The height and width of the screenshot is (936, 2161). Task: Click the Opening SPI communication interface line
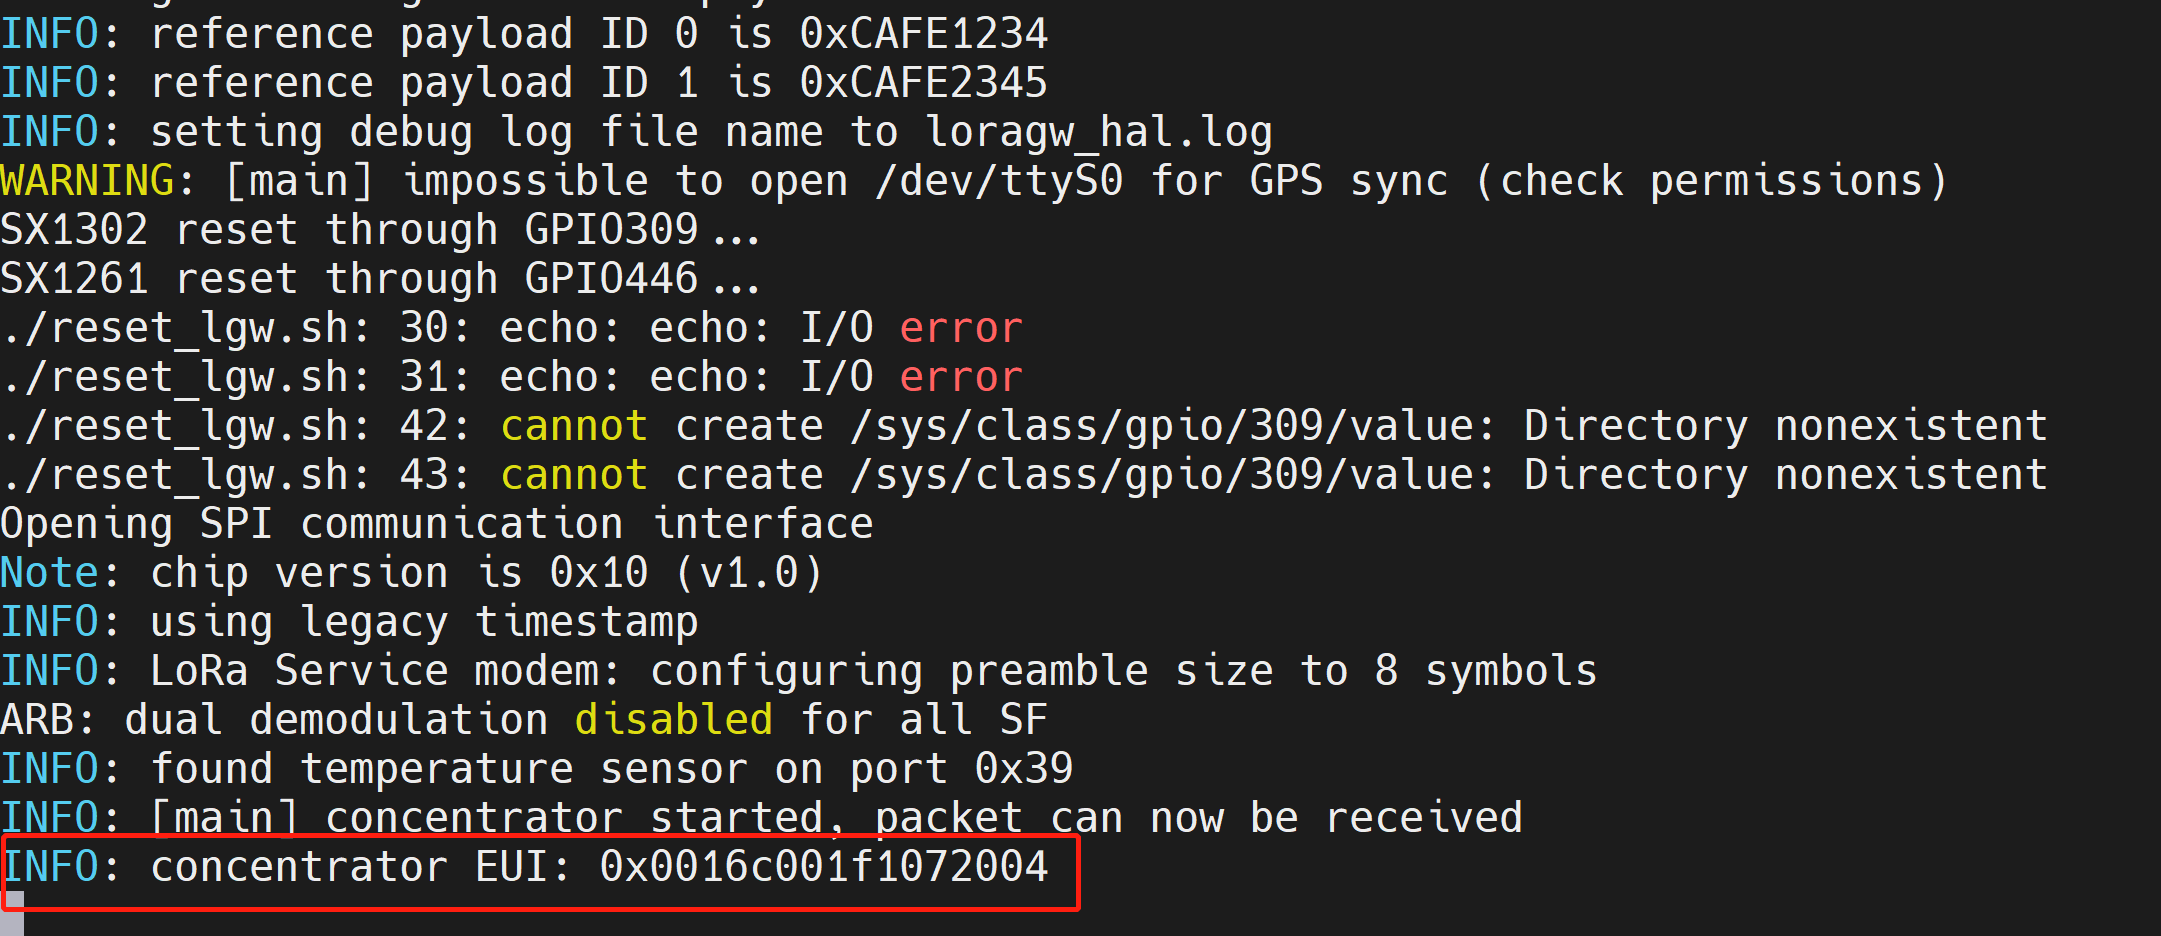[x=437, y=524]
